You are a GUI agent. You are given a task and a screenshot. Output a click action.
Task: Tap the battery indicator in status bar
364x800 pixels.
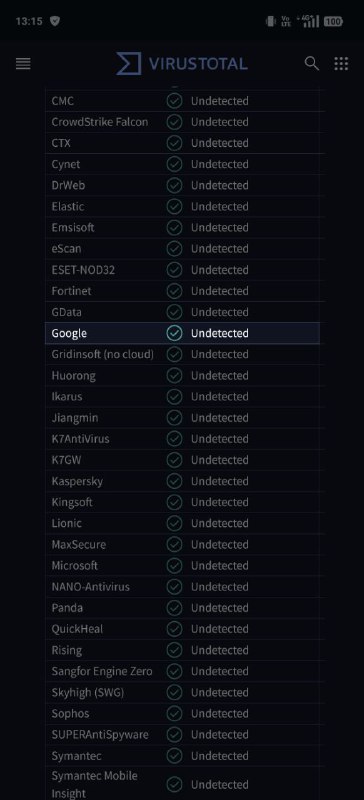pos(333,21)
